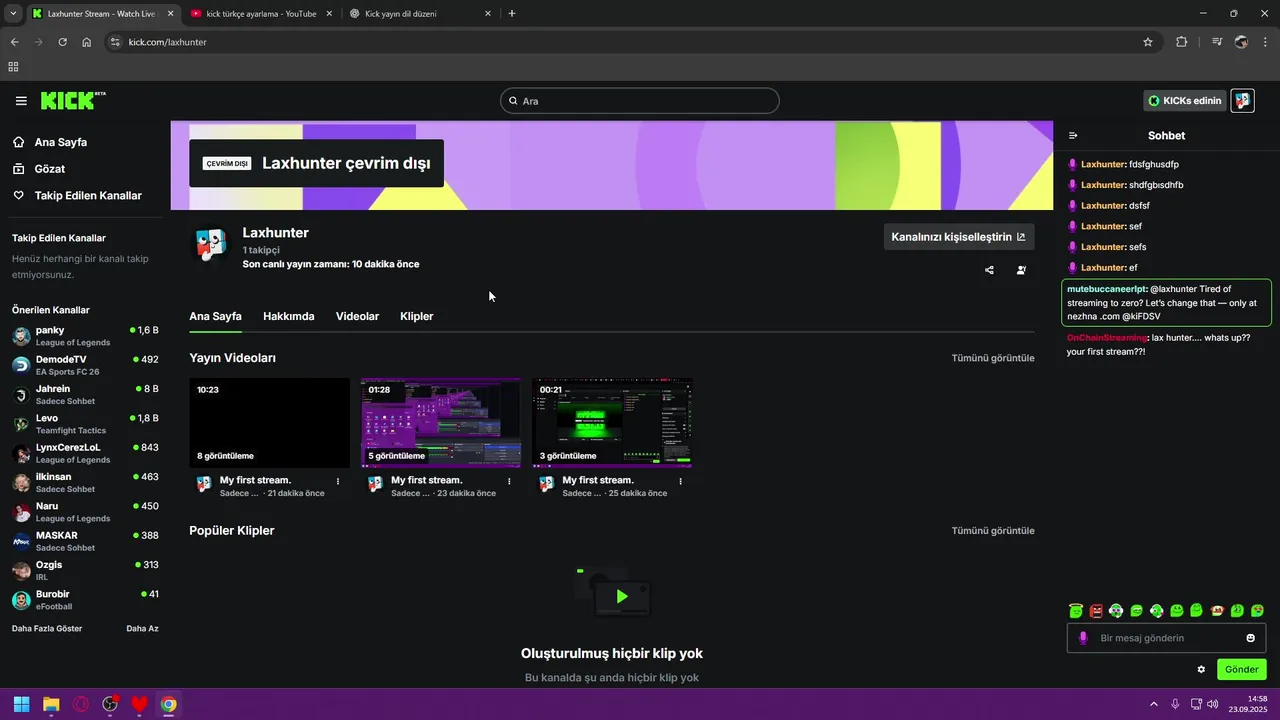
Task: Open the Levo recommended channel
Action: [85, 424]
